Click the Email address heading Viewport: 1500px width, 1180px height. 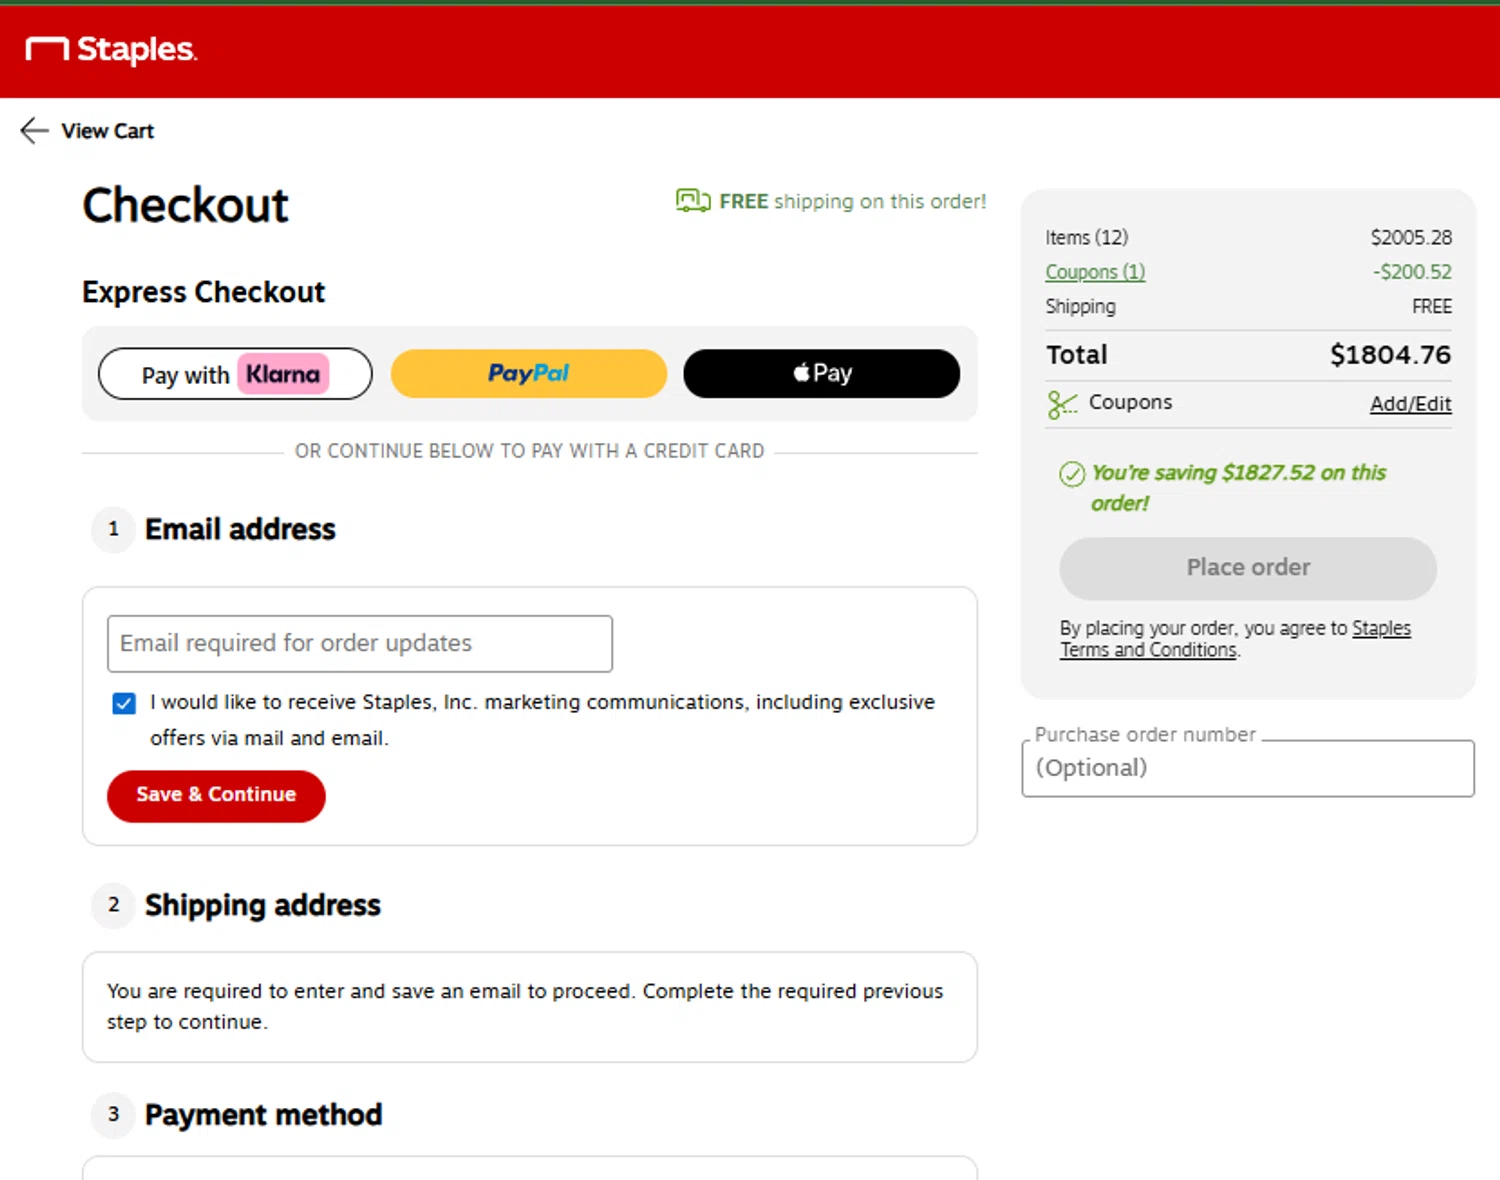(240, 529)
